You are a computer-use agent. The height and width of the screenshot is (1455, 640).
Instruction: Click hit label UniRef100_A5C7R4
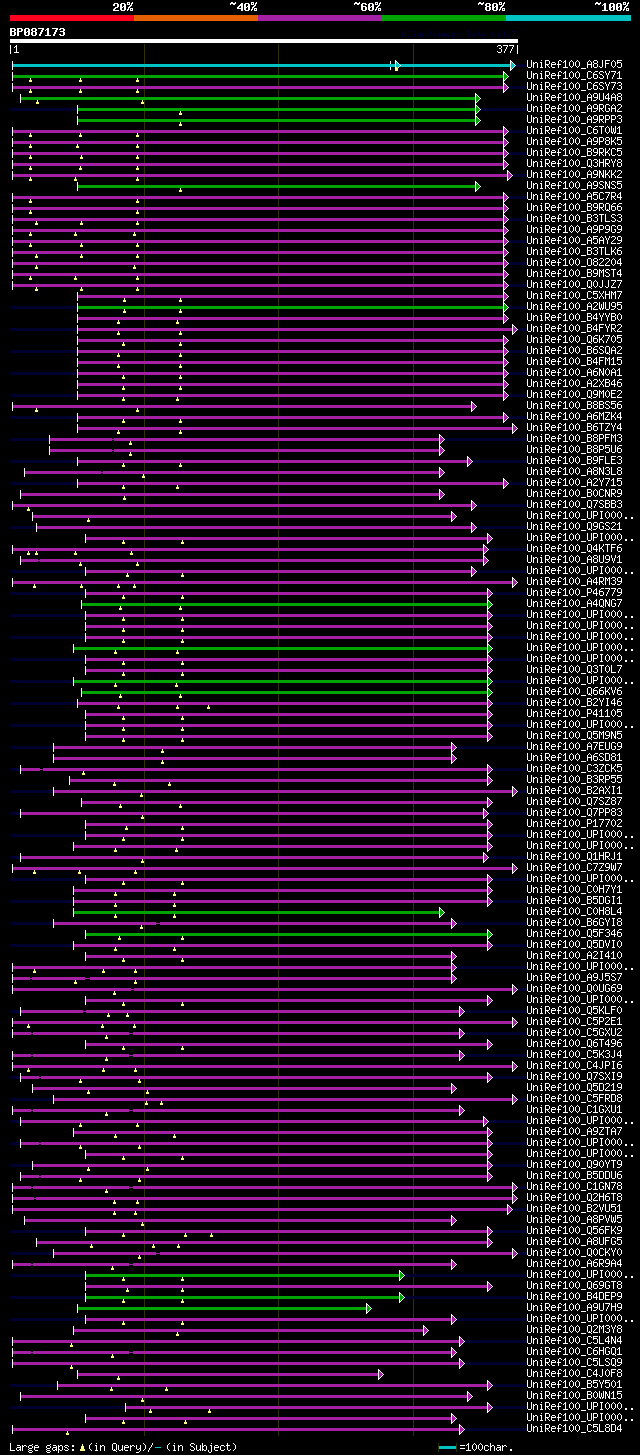(x=574, y=197)
